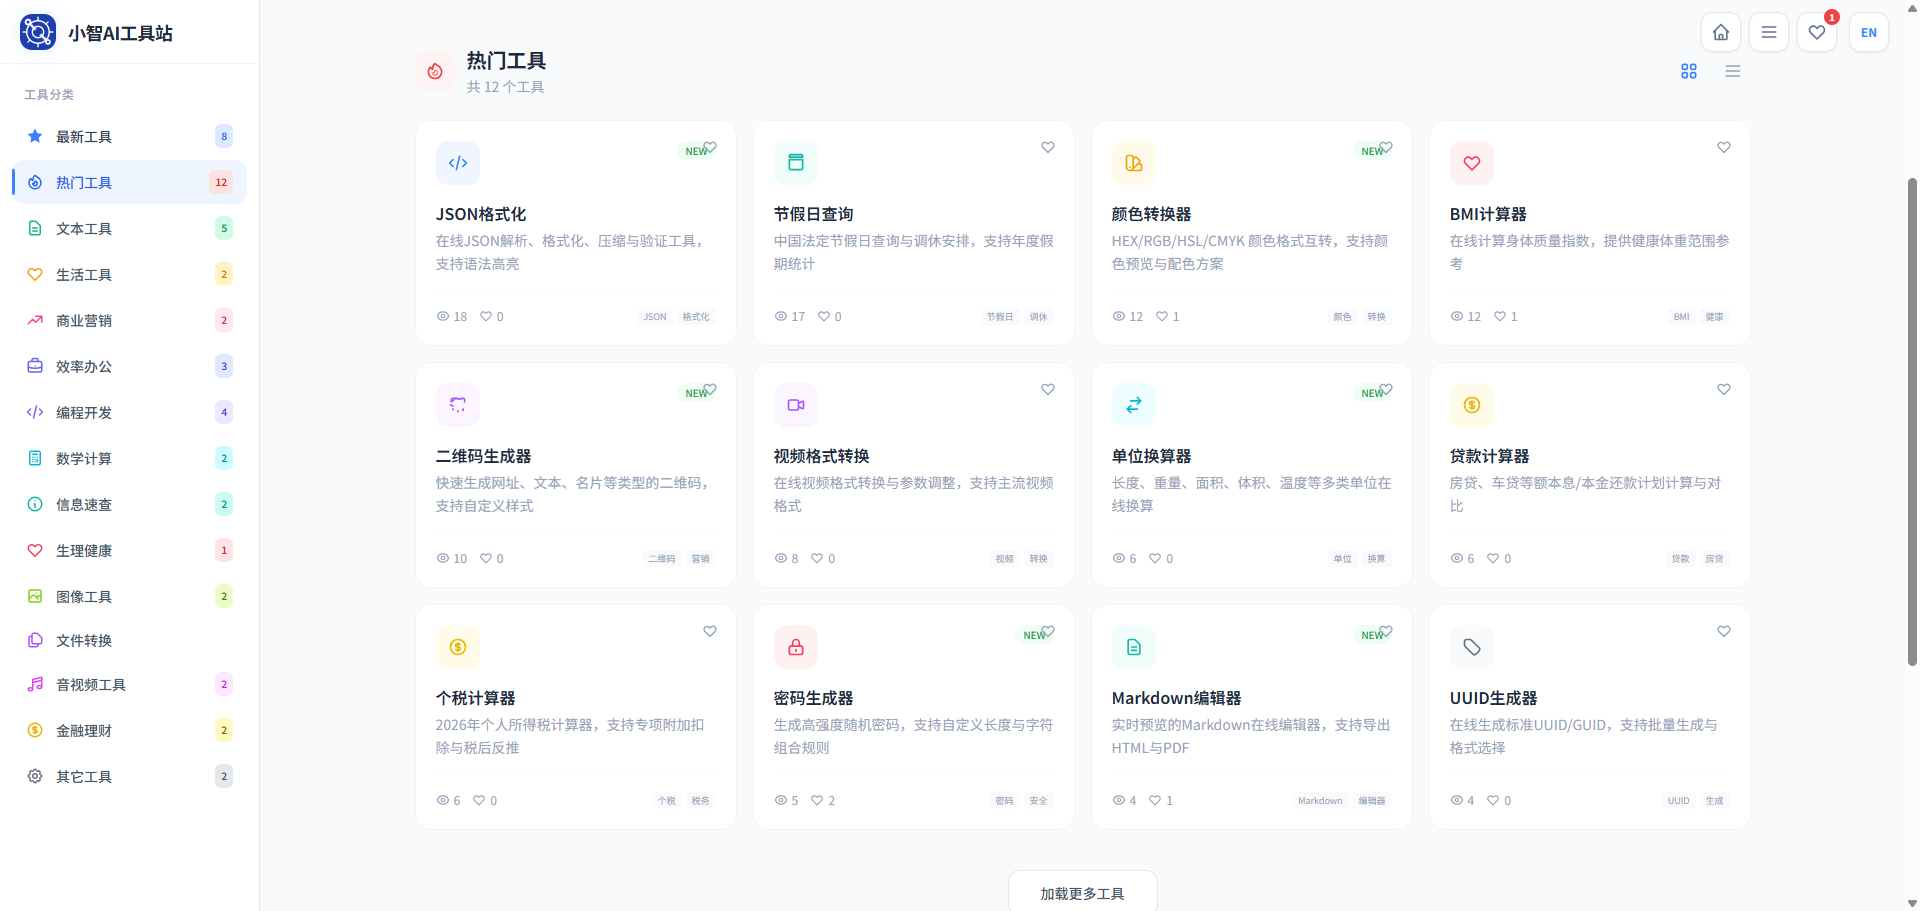Favorite the BMI计算器 tool card
Viewport: 1920px width, 911px height.
click(x=1724, y=147)
